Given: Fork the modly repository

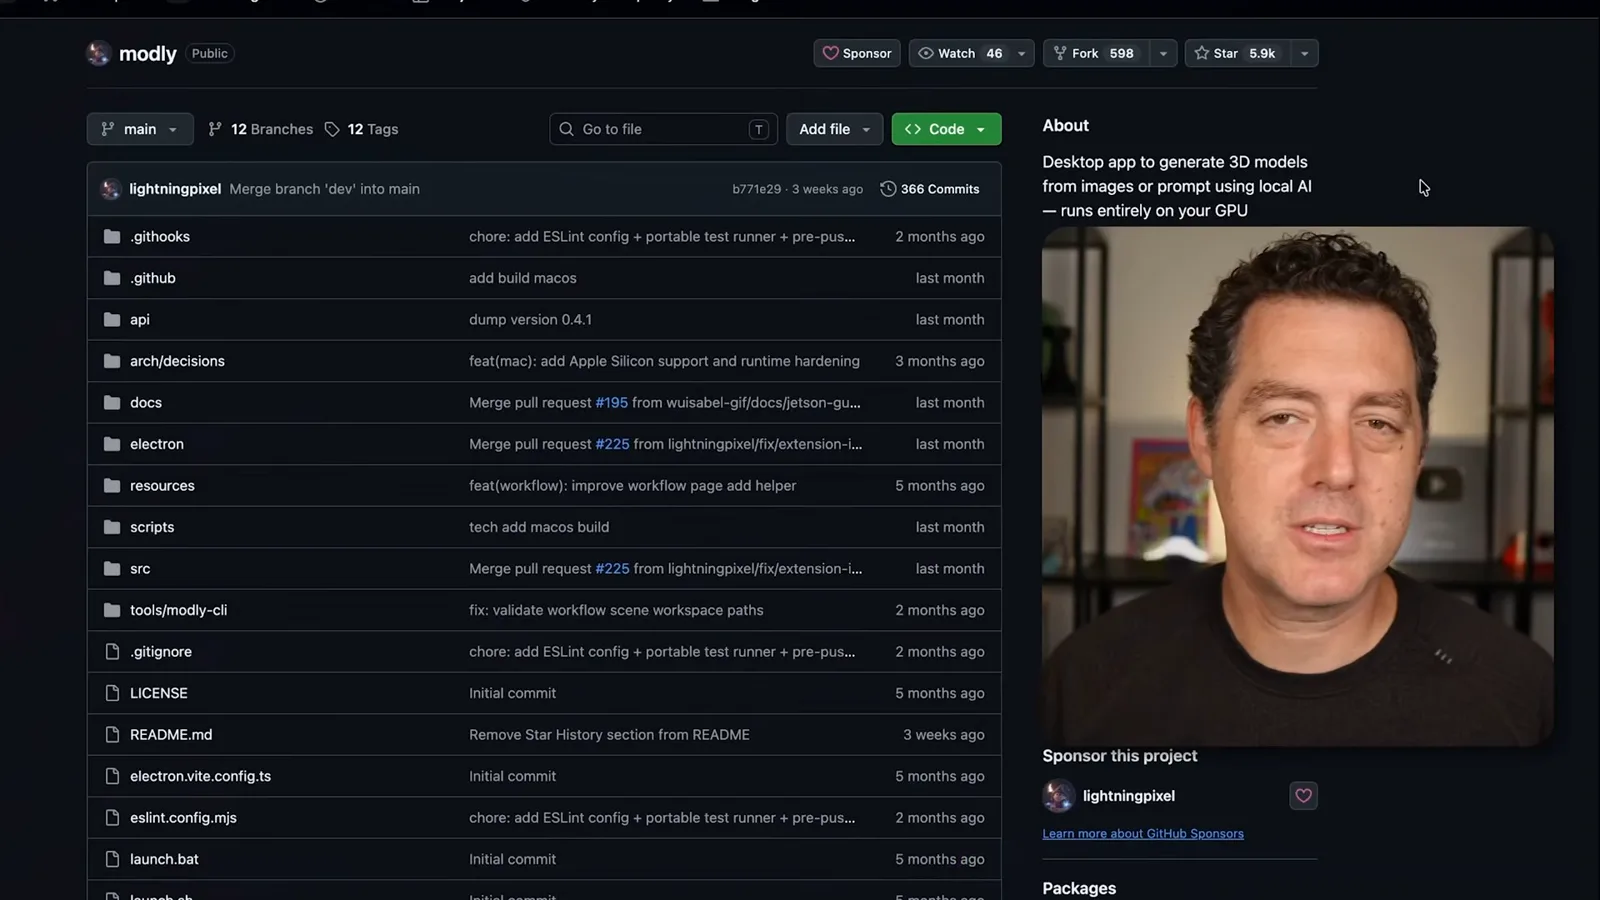Looking at the screenshot, I should click(1095, 53).
